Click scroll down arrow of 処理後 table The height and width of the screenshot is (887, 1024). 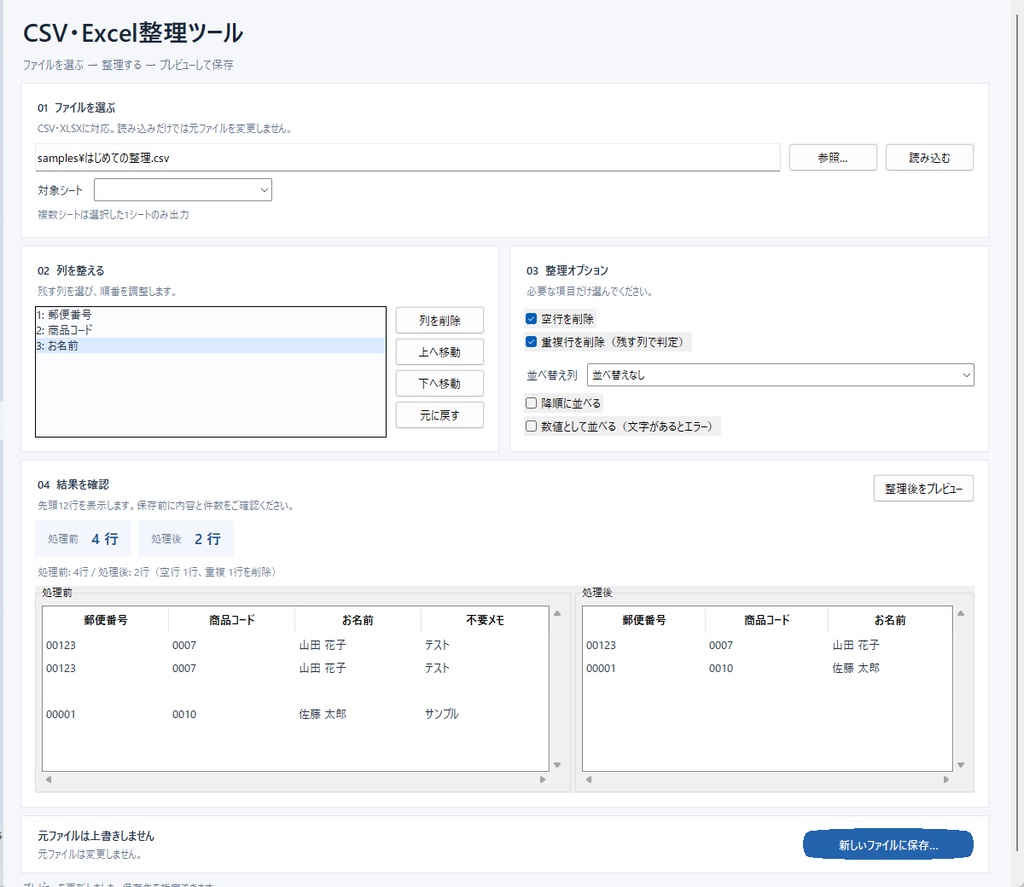pyautogui.click(x=961, y=765)
